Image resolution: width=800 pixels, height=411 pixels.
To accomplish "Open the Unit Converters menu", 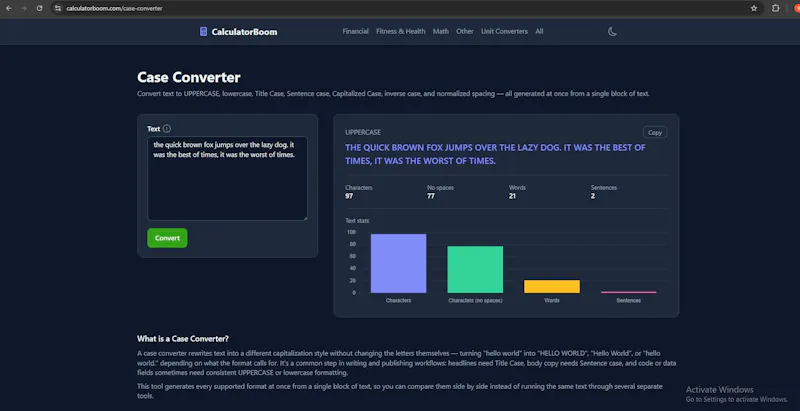I will click(x=504, y=31).
